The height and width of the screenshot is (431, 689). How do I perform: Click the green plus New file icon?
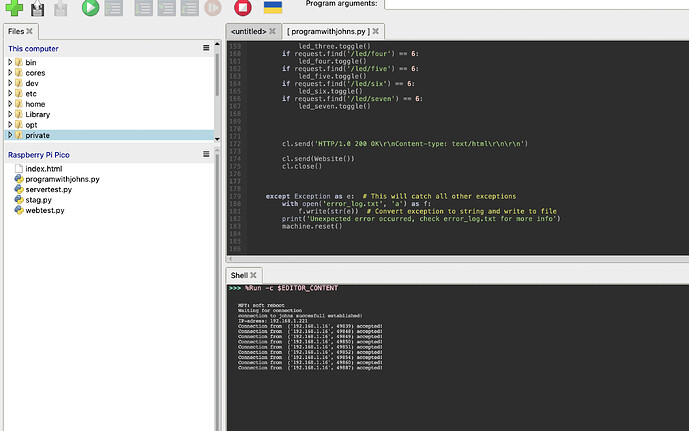(x=14, y=7)
